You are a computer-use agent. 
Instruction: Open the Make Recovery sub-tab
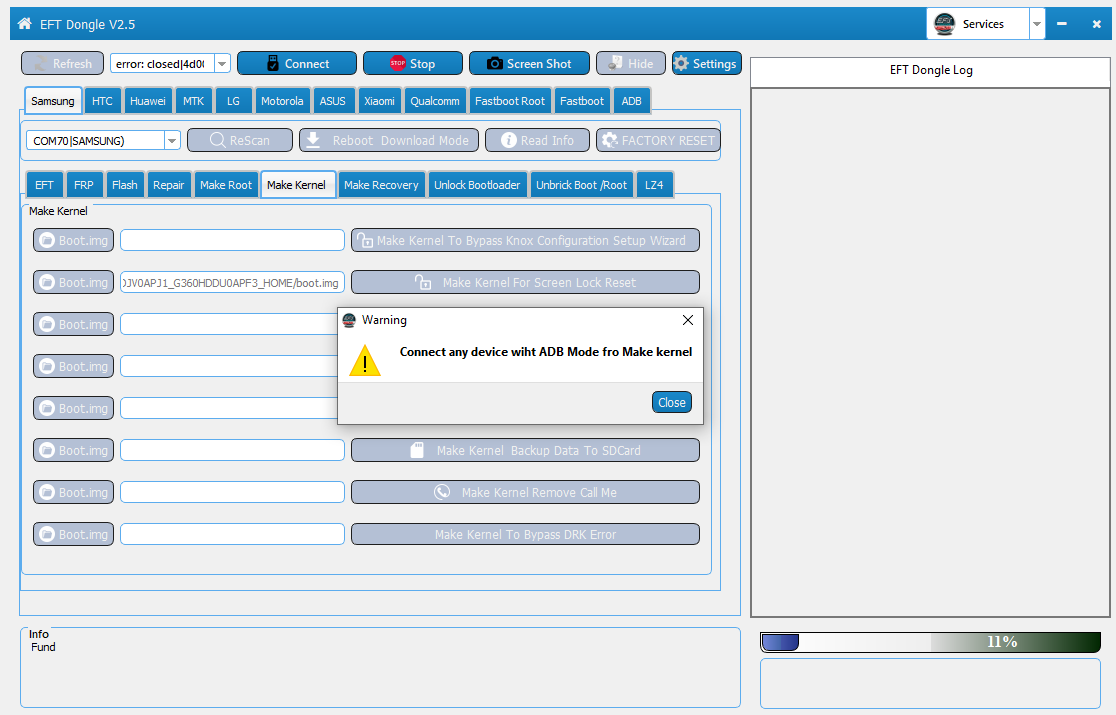pos(381,185)
